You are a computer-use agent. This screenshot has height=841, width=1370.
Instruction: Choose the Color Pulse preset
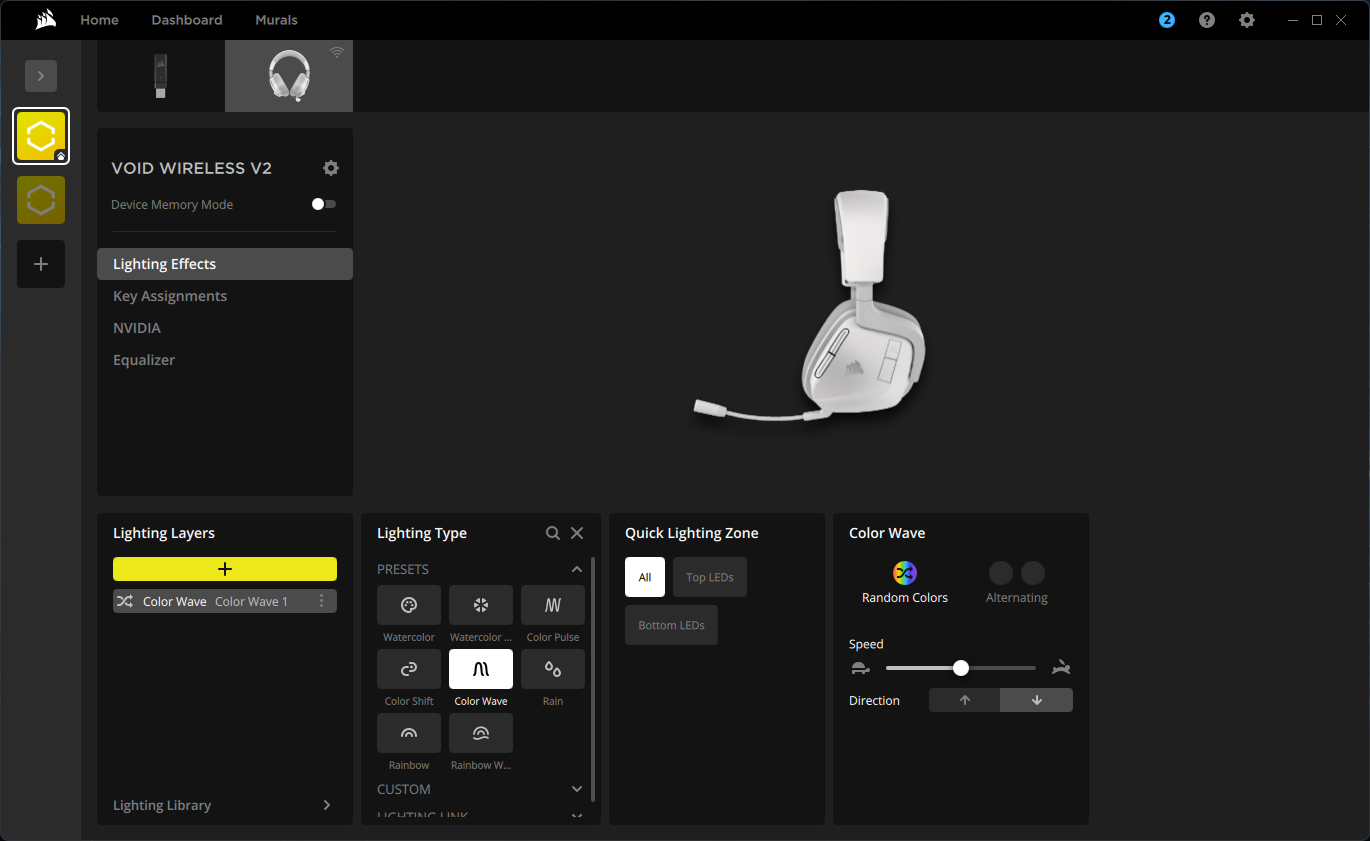coord(553,605)
